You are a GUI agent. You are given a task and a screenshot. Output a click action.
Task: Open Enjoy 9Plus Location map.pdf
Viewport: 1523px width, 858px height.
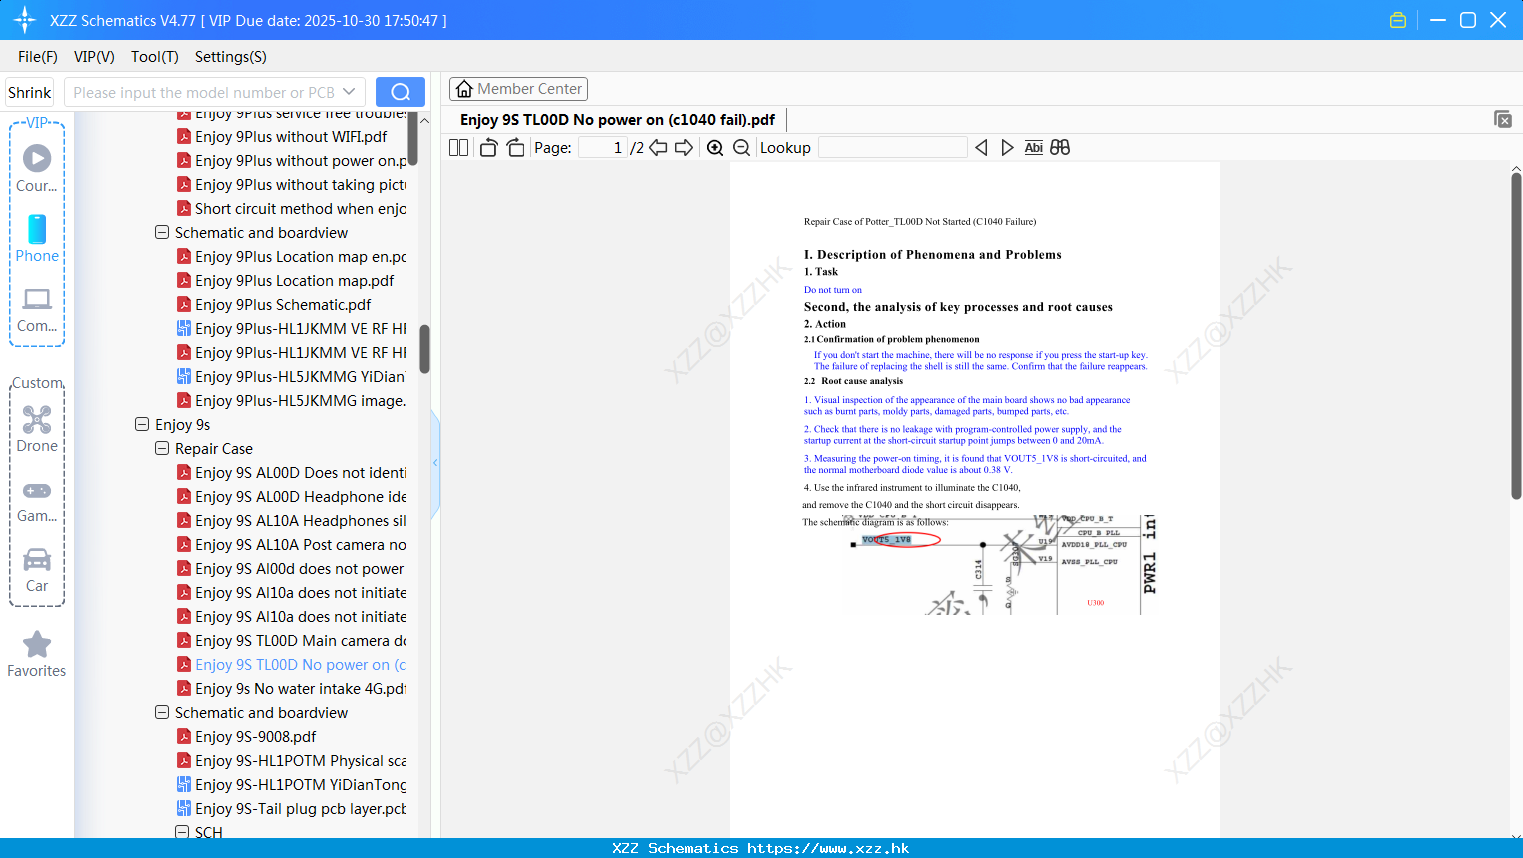295,280
